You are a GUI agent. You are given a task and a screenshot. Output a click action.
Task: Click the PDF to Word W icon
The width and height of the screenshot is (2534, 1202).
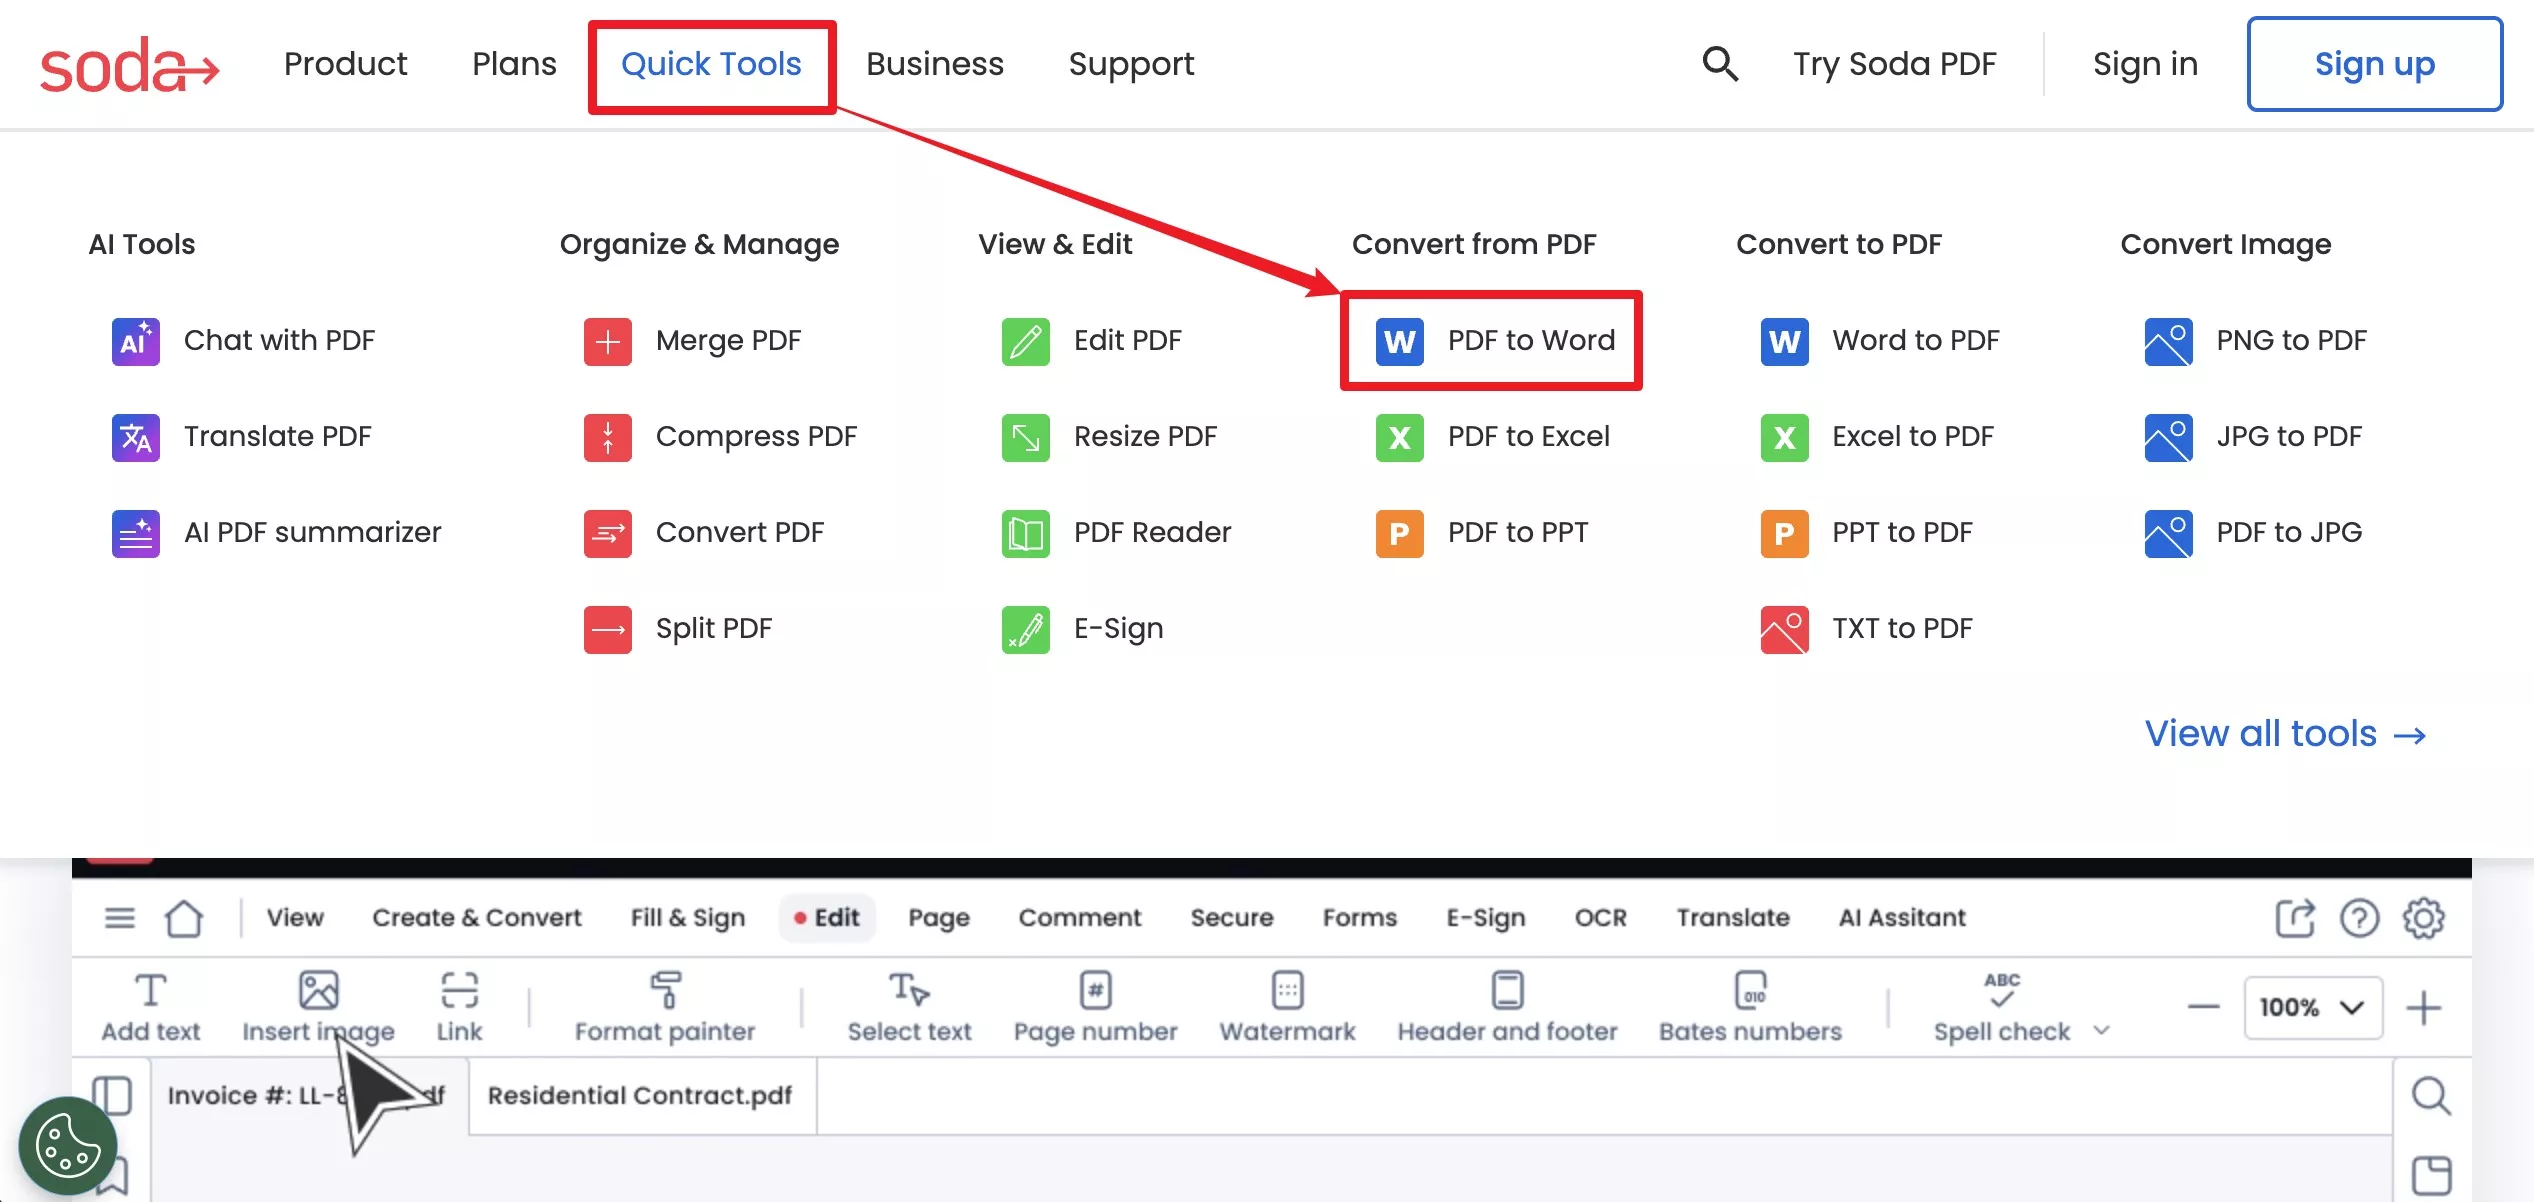pyautogui.click(x=1400, y=341)
